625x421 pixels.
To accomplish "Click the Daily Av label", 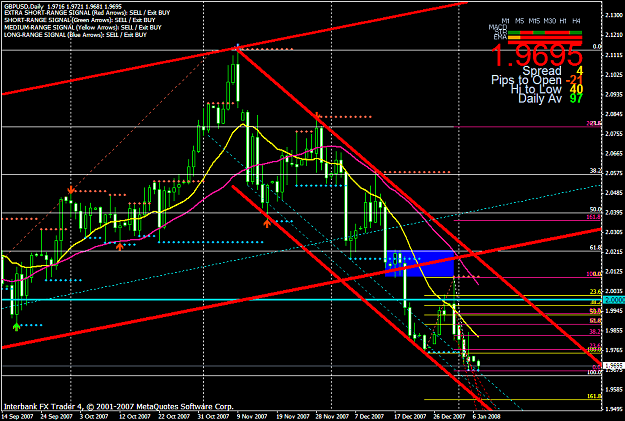I will coord(540,98).
